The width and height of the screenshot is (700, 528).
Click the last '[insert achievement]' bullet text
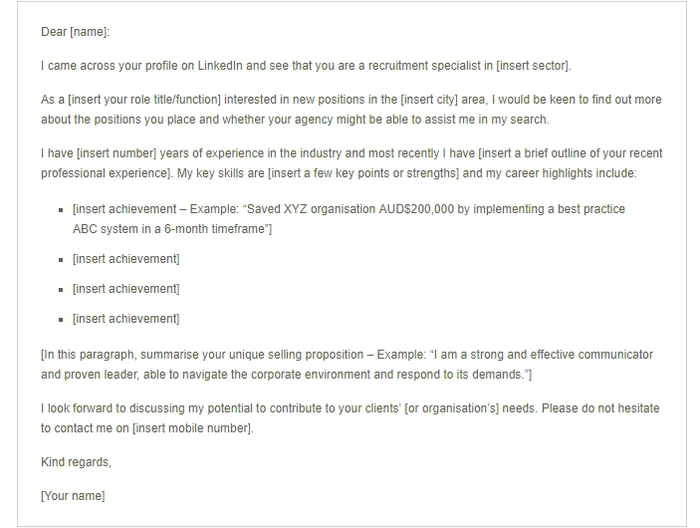(x=126, y=319)
